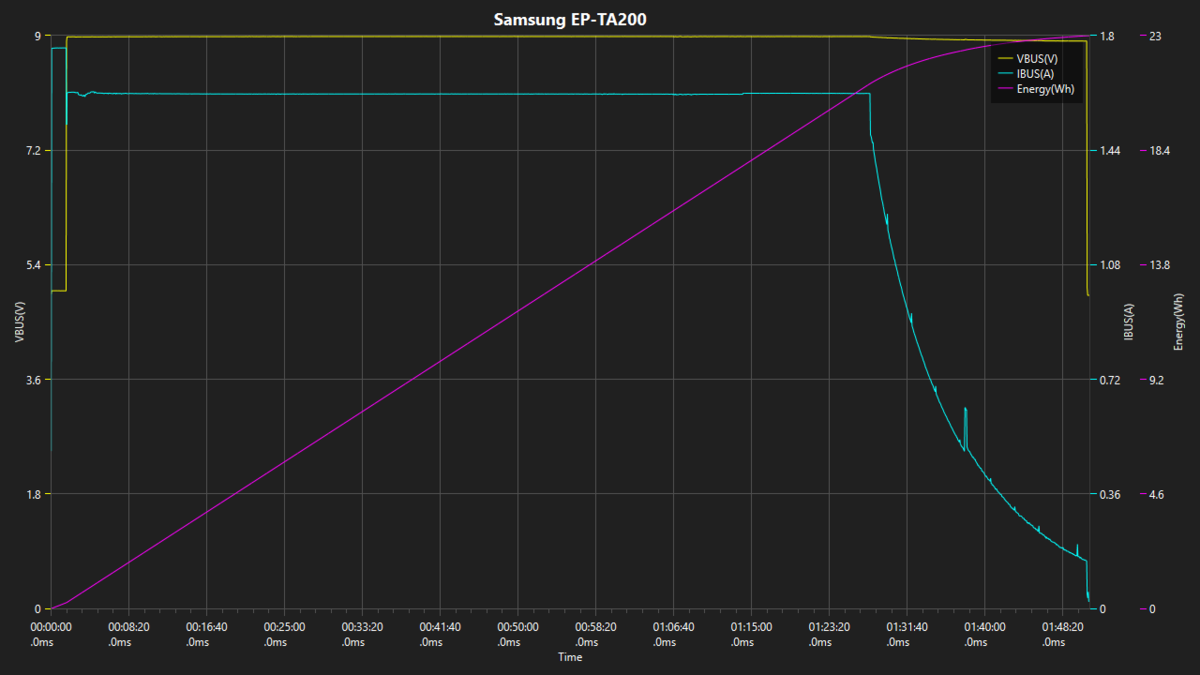Click the 1.08 tick on IBUS axis
1200x675 pixels.
click(1110, 265)
